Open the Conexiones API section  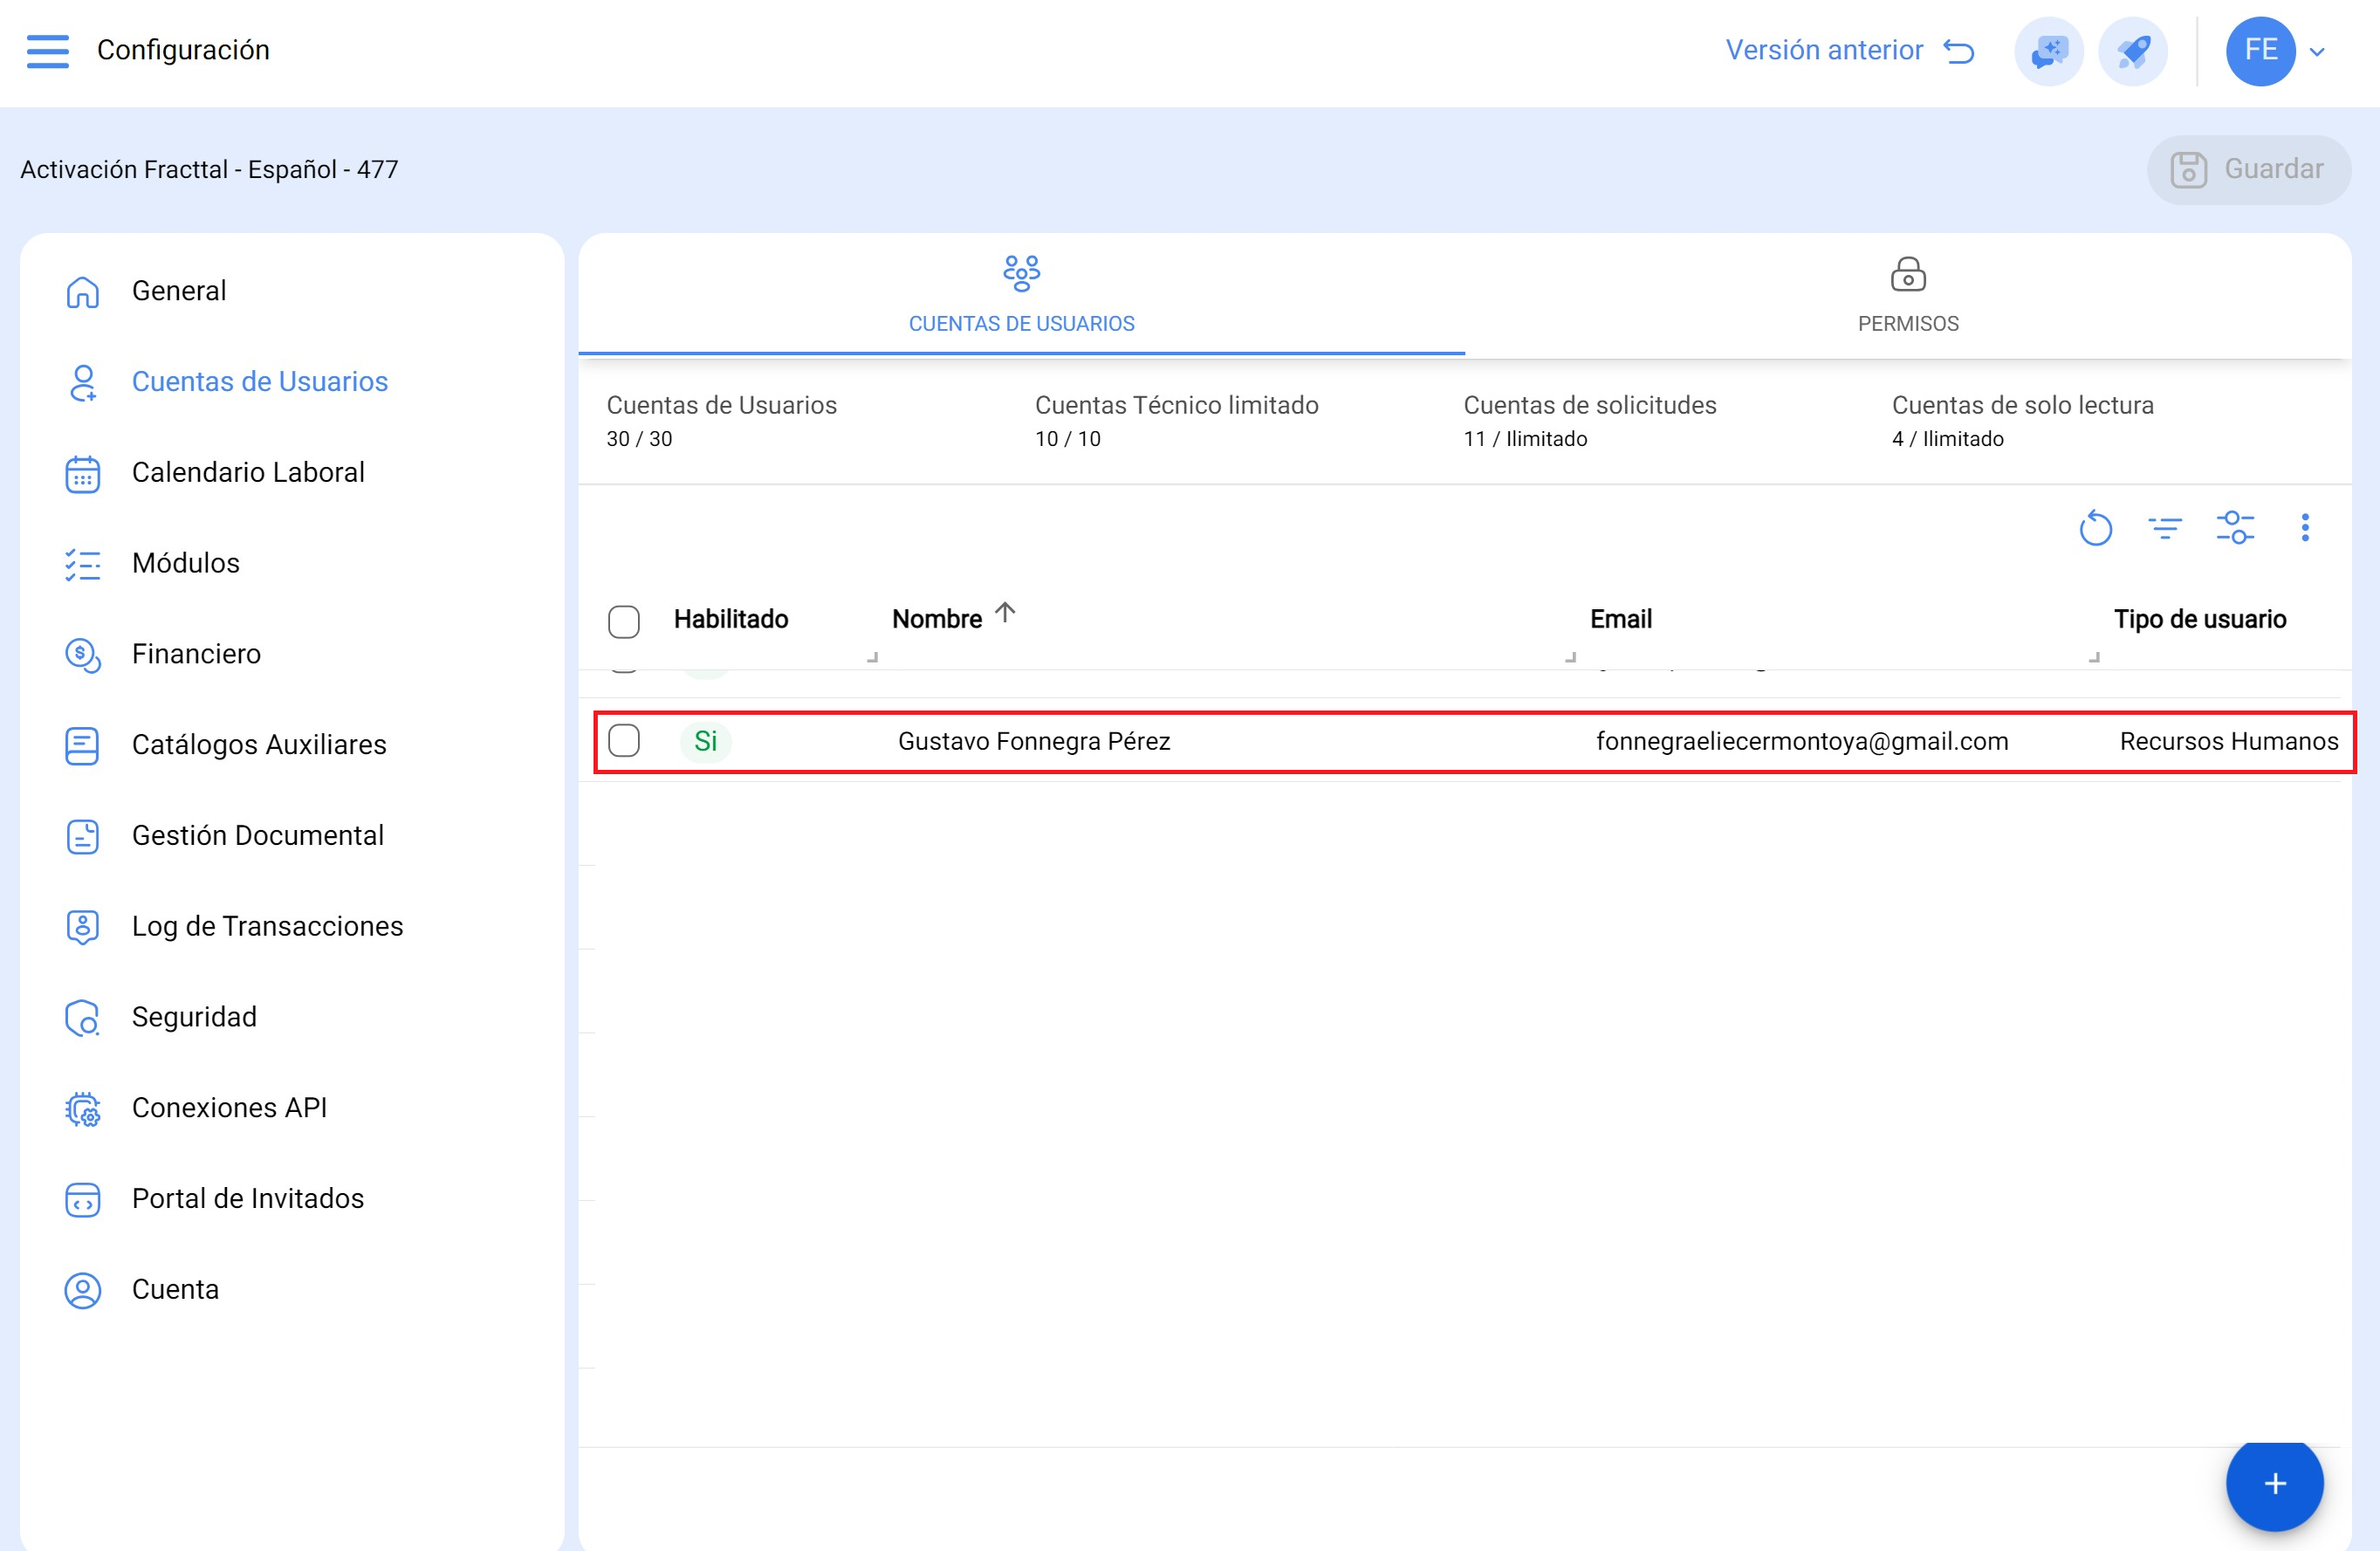click(x=229, y=1108)
